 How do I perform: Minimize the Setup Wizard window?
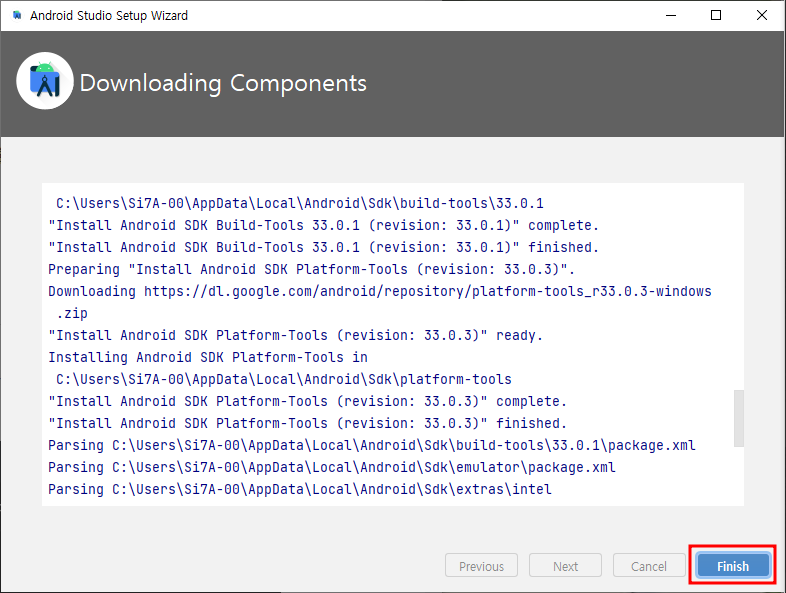pos(671,15)
